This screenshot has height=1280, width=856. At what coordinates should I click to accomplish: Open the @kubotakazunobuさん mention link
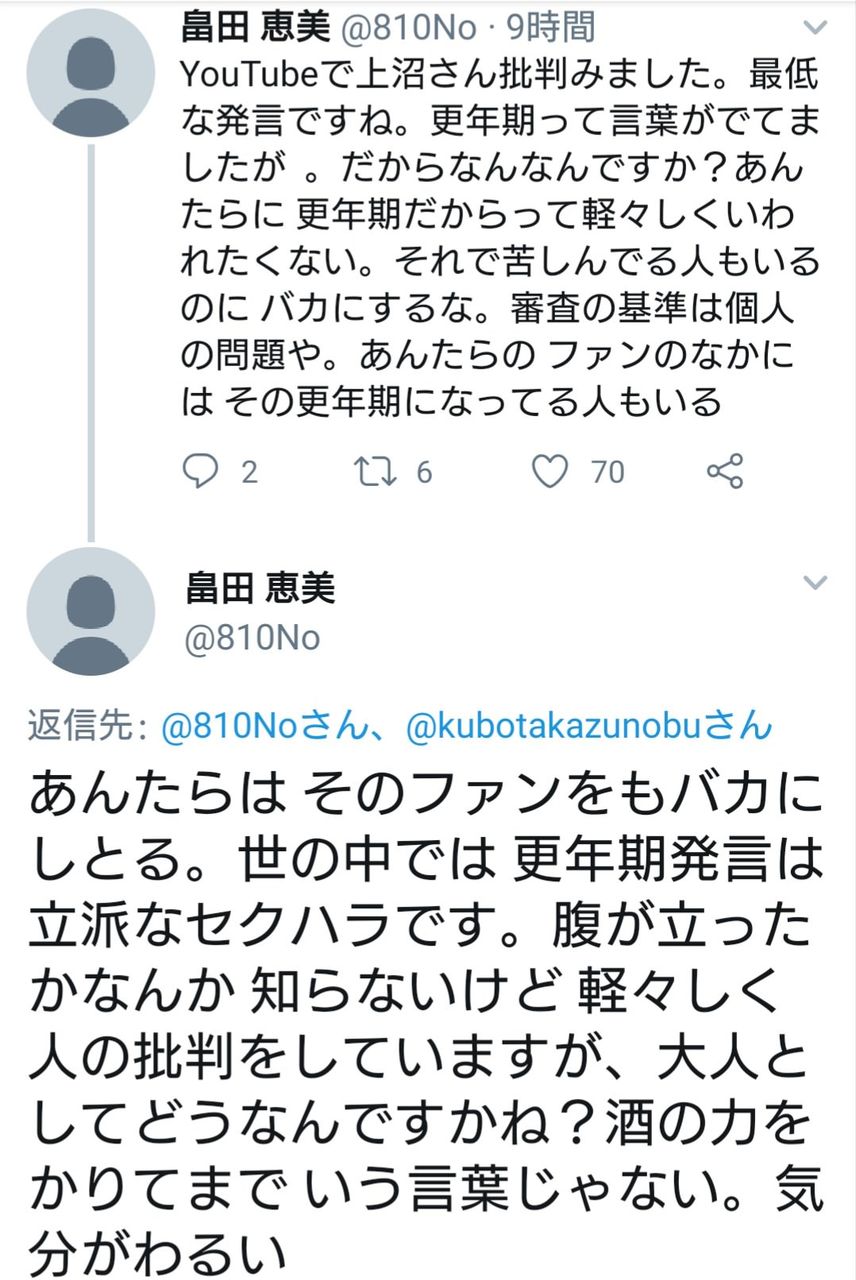point(589,728)
